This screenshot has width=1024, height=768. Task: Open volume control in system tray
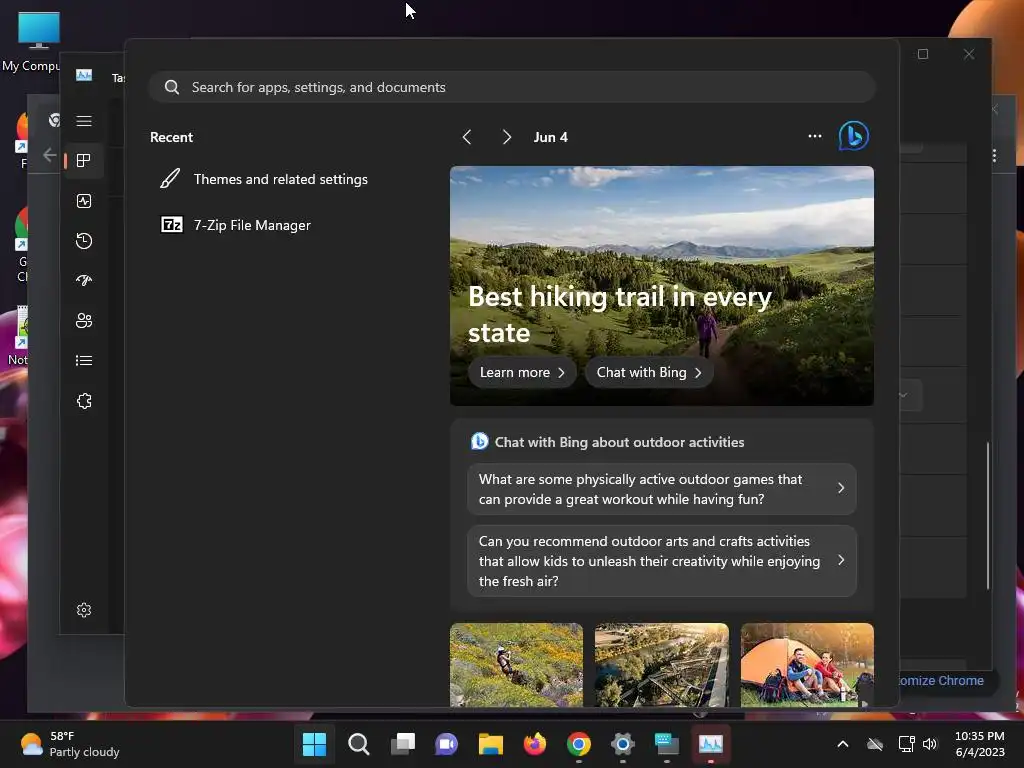[930, 744]
